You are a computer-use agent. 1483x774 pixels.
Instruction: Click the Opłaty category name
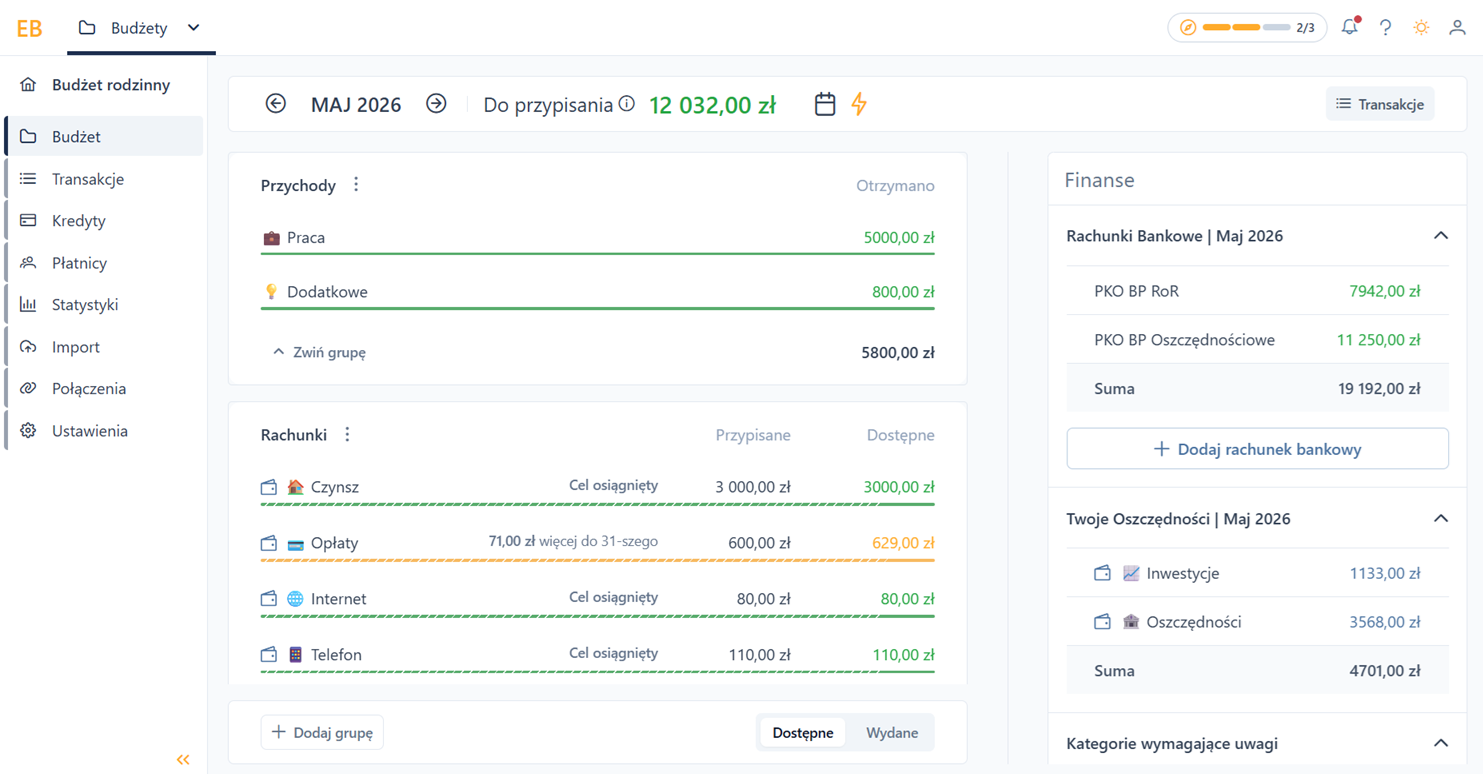point(334,543)
